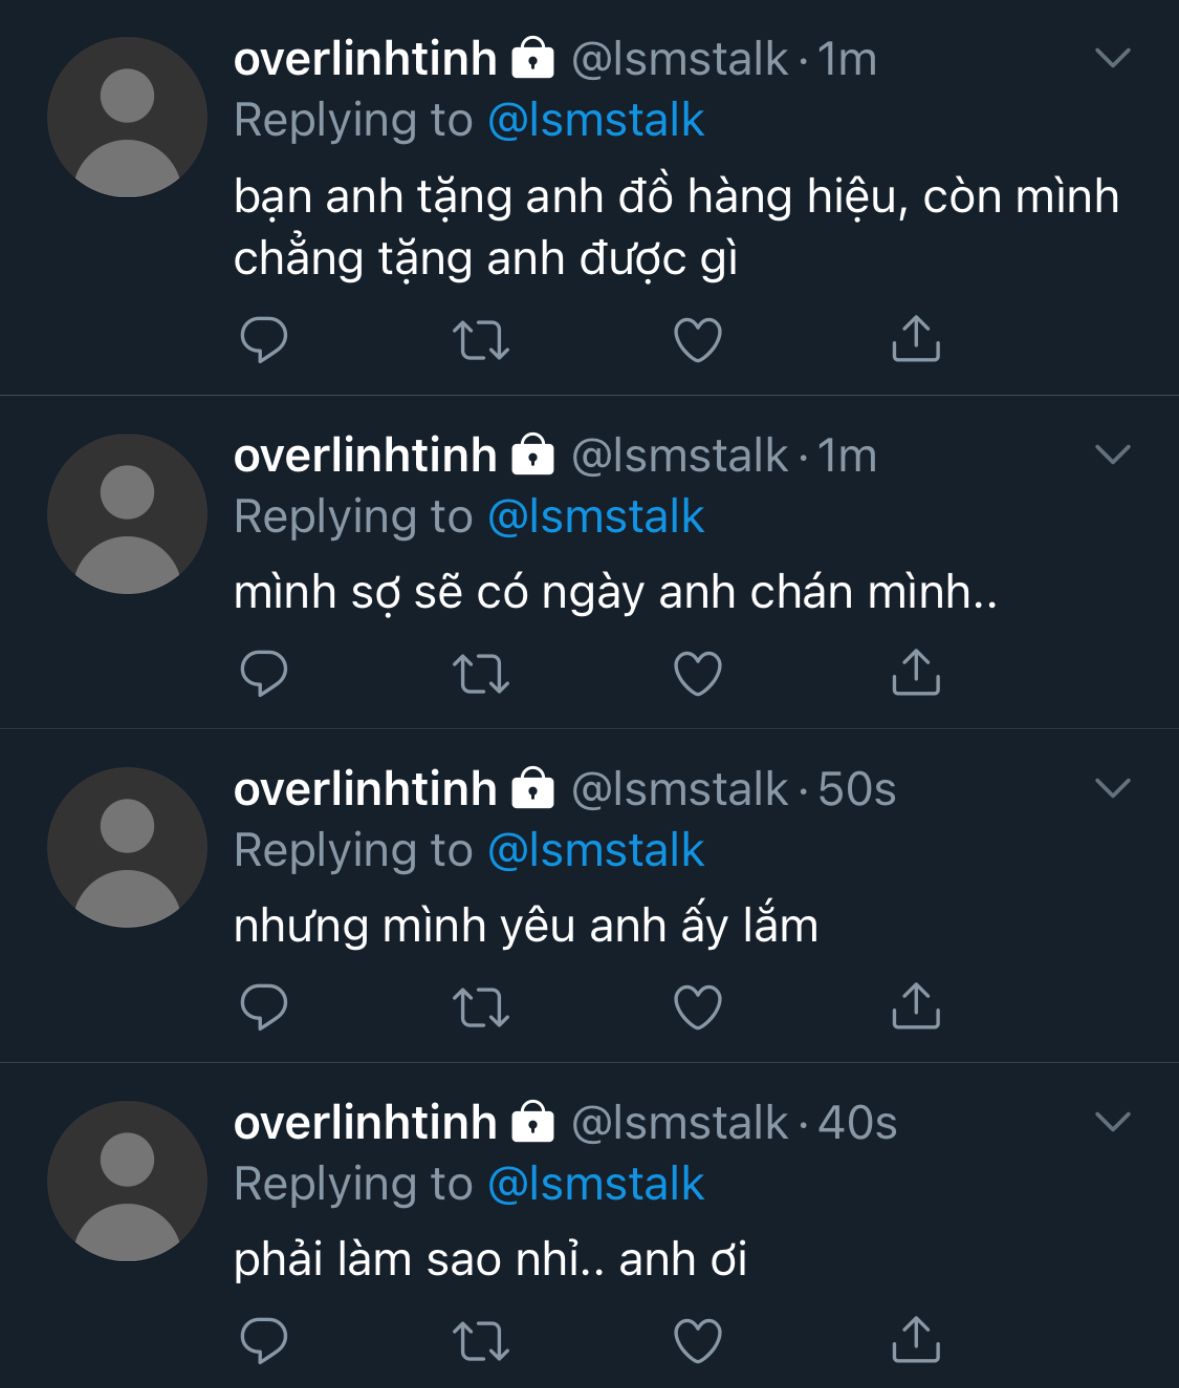The width and height of the screenshot is (1179, 1388).
Task: Tap @lsmstalk mention in the "phải làm sao" tweet
Action: coord(596,1184)
